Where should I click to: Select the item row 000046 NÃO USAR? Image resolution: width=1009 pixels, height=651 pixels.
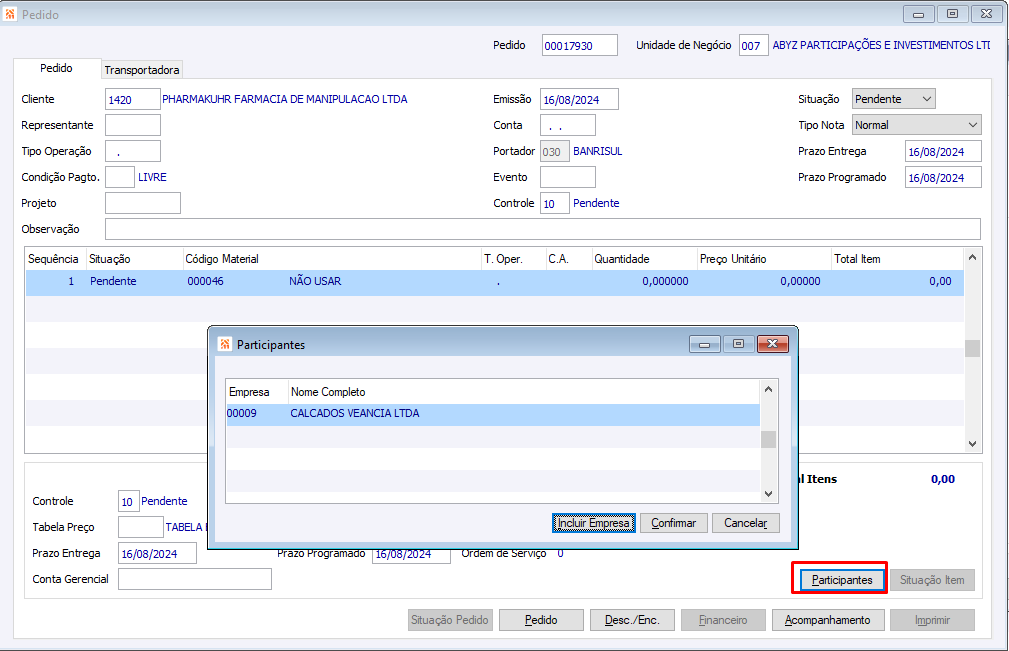494,282
